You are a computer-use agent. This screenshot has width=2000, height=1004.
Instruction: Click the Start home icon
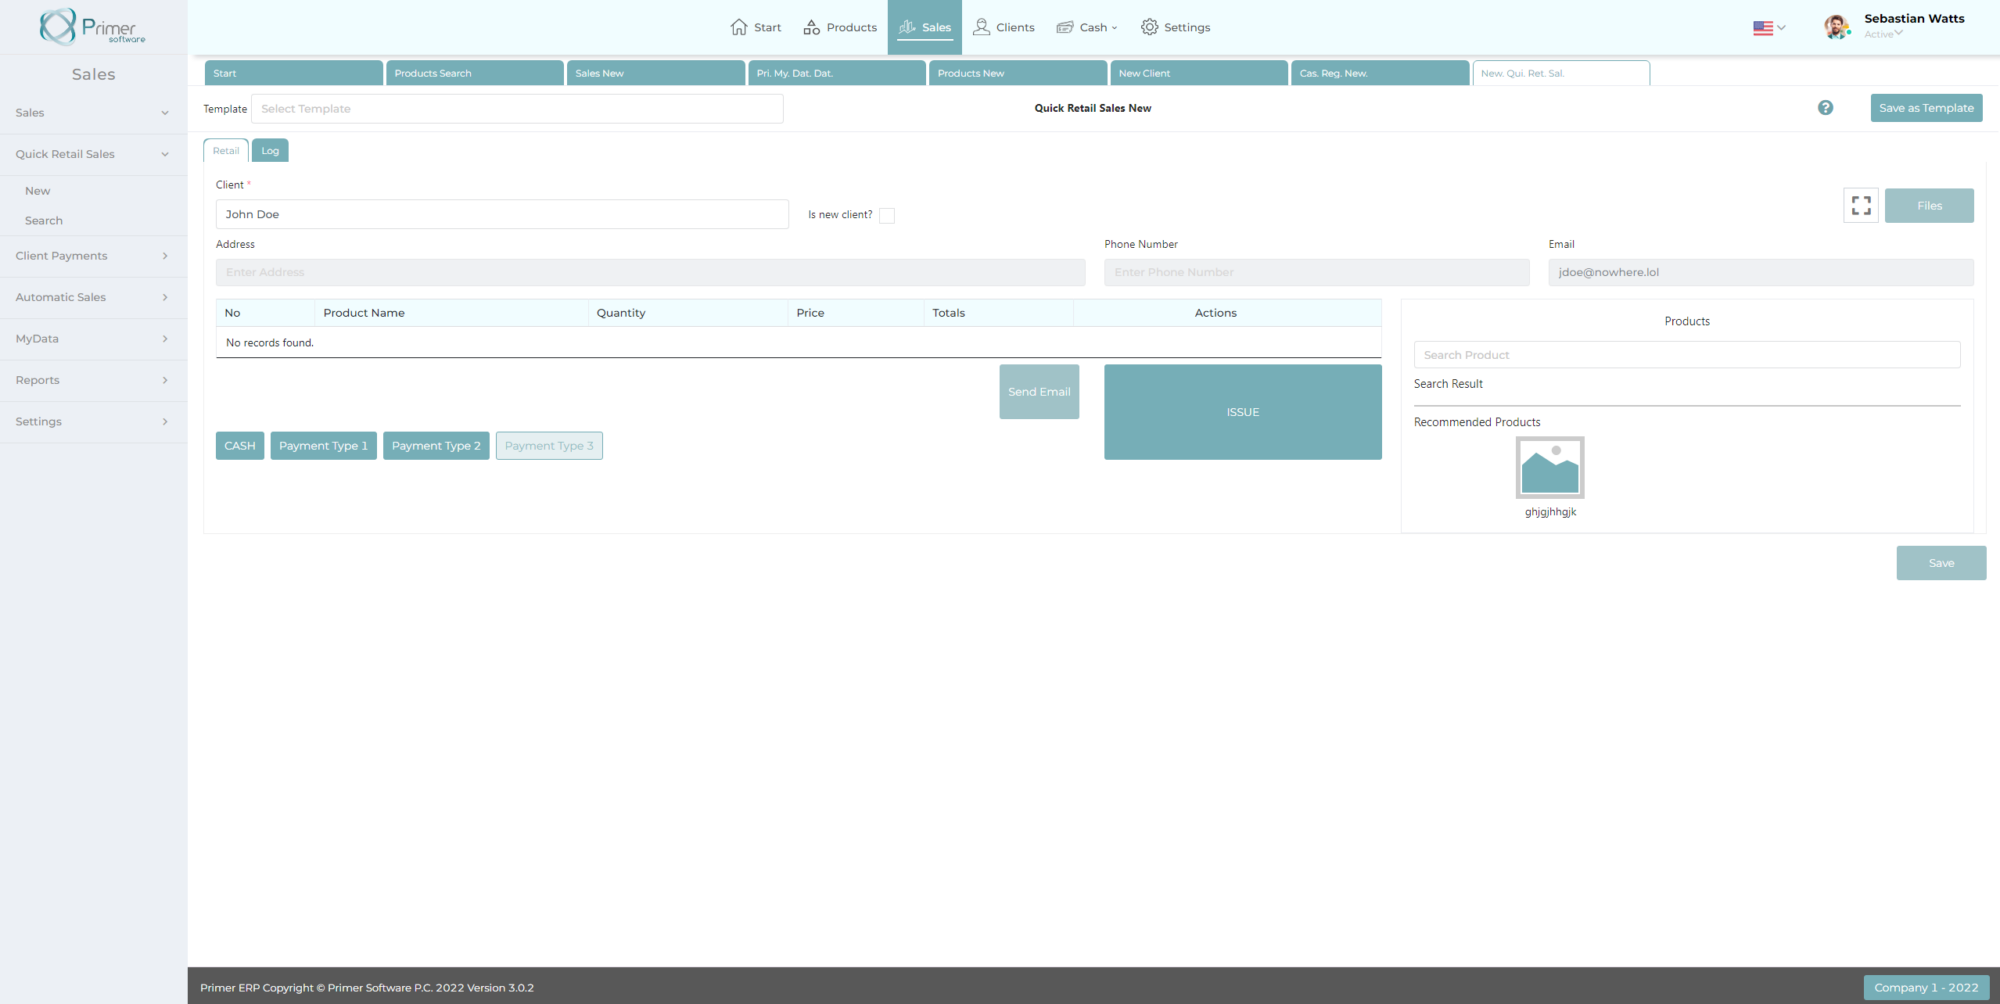[739, 27]
